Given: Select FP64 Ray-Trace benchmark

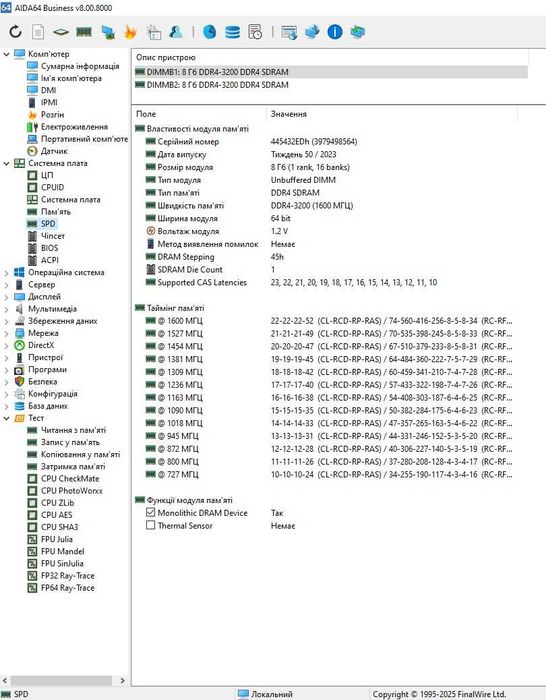Looking at the screenshot, I should (x=67, y=588).
